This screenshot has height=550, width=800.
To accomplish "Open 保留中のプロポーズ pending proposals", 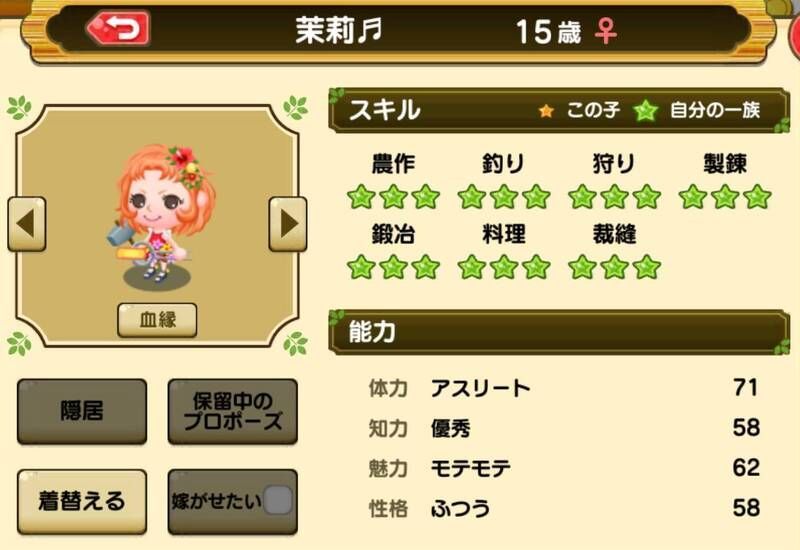I will pos(233,411).
